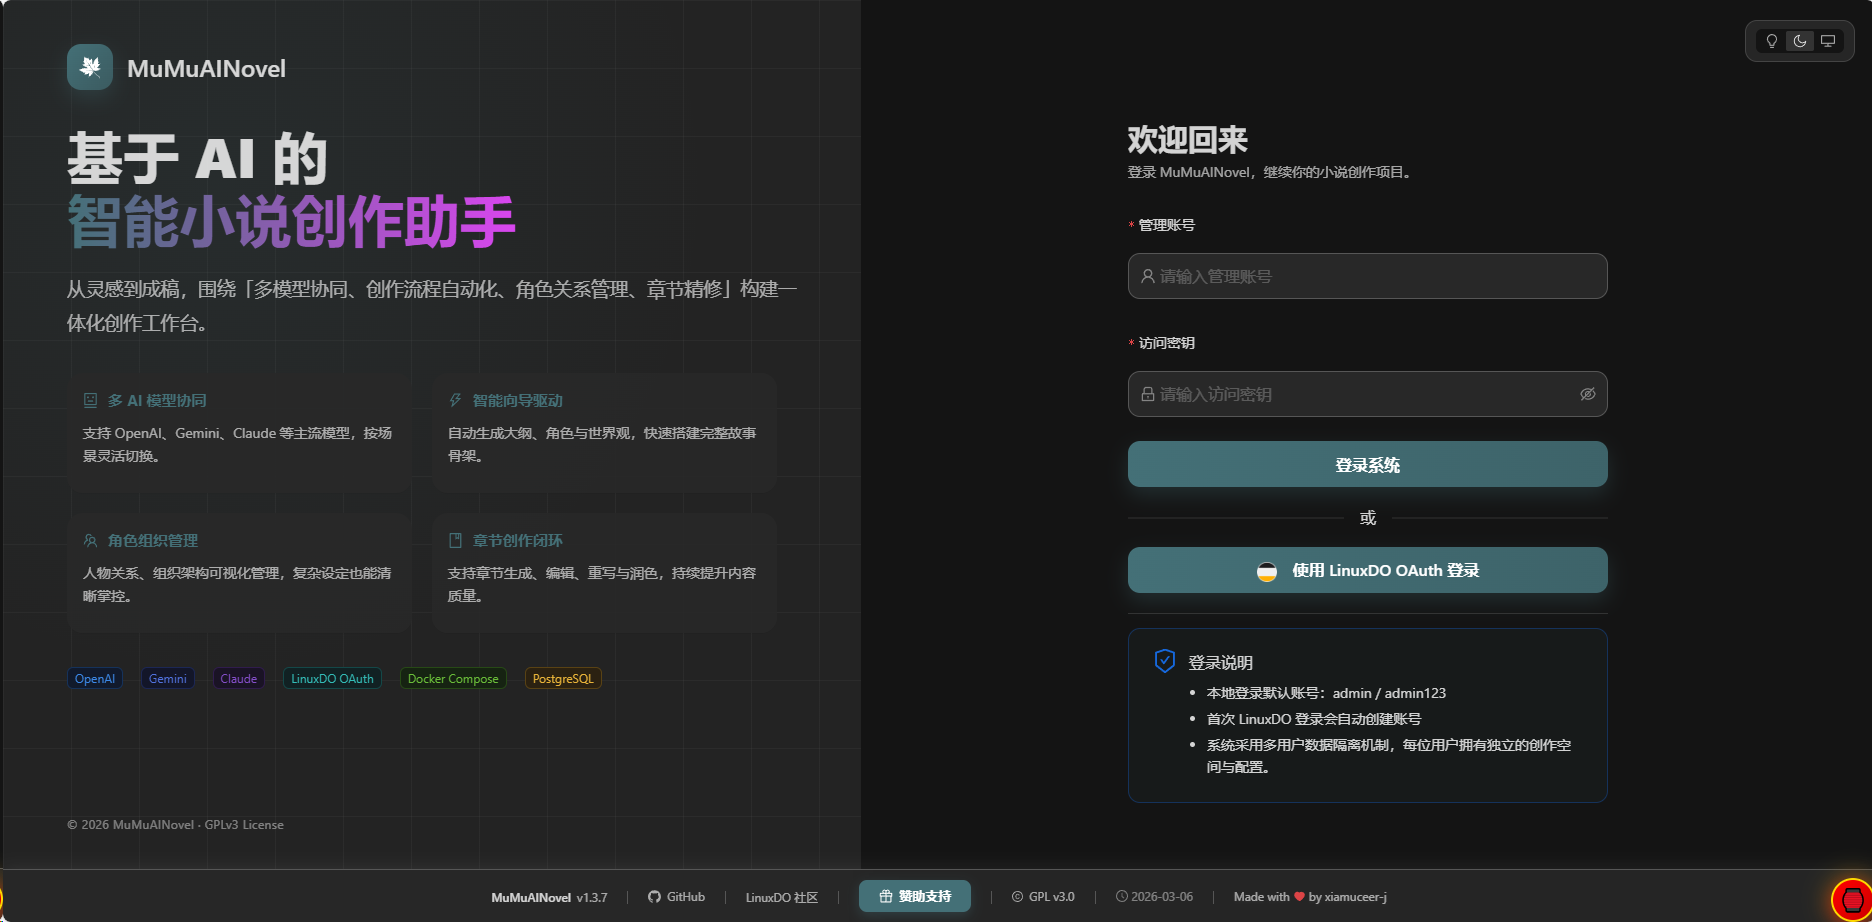Click the people icon beside 角色组织管理

pyautogui.click(x=90, y=540)
